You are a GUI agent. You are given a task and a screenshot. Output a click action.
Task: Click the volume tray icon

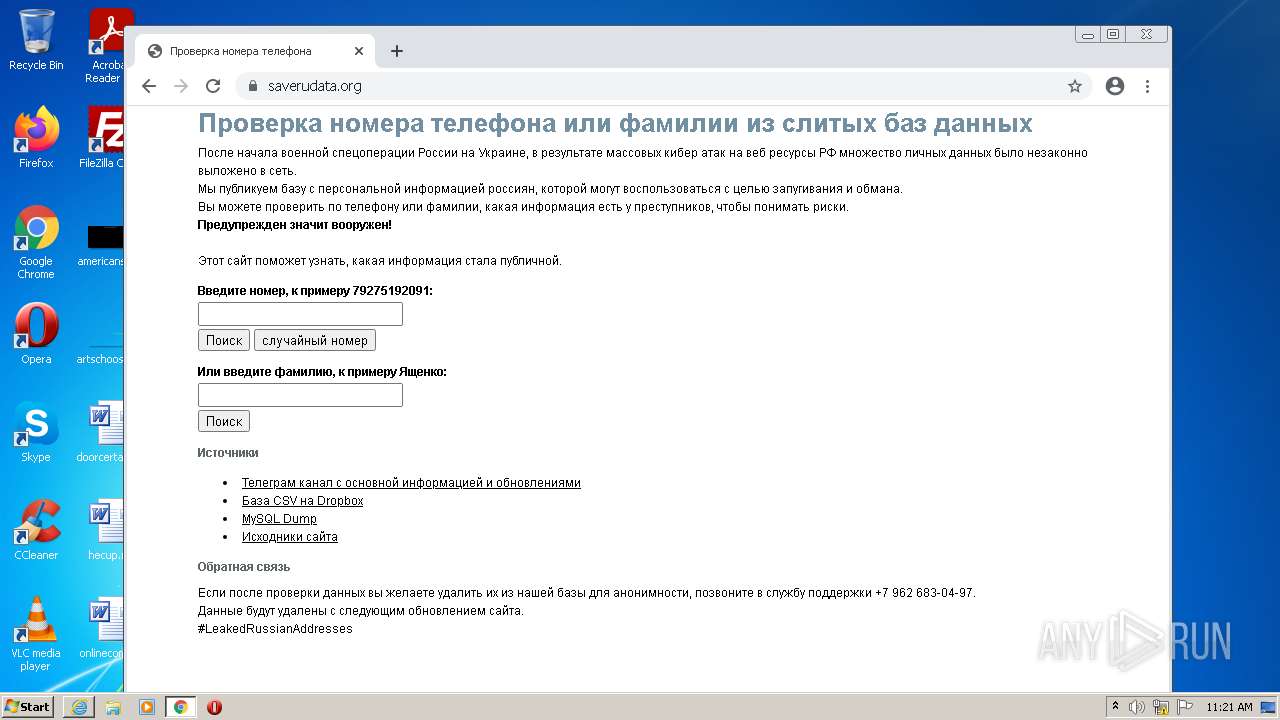[1137, 707]
